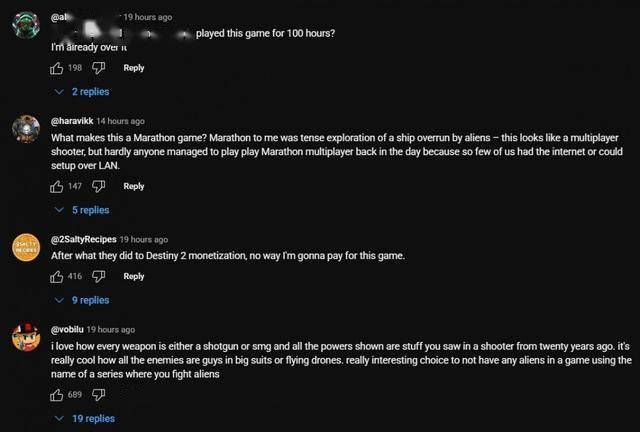This screenshot has width=640, height=432.
Task: Dislike the first comment about 100 hours
Action: pyautogui.click(x=98, y=68)
